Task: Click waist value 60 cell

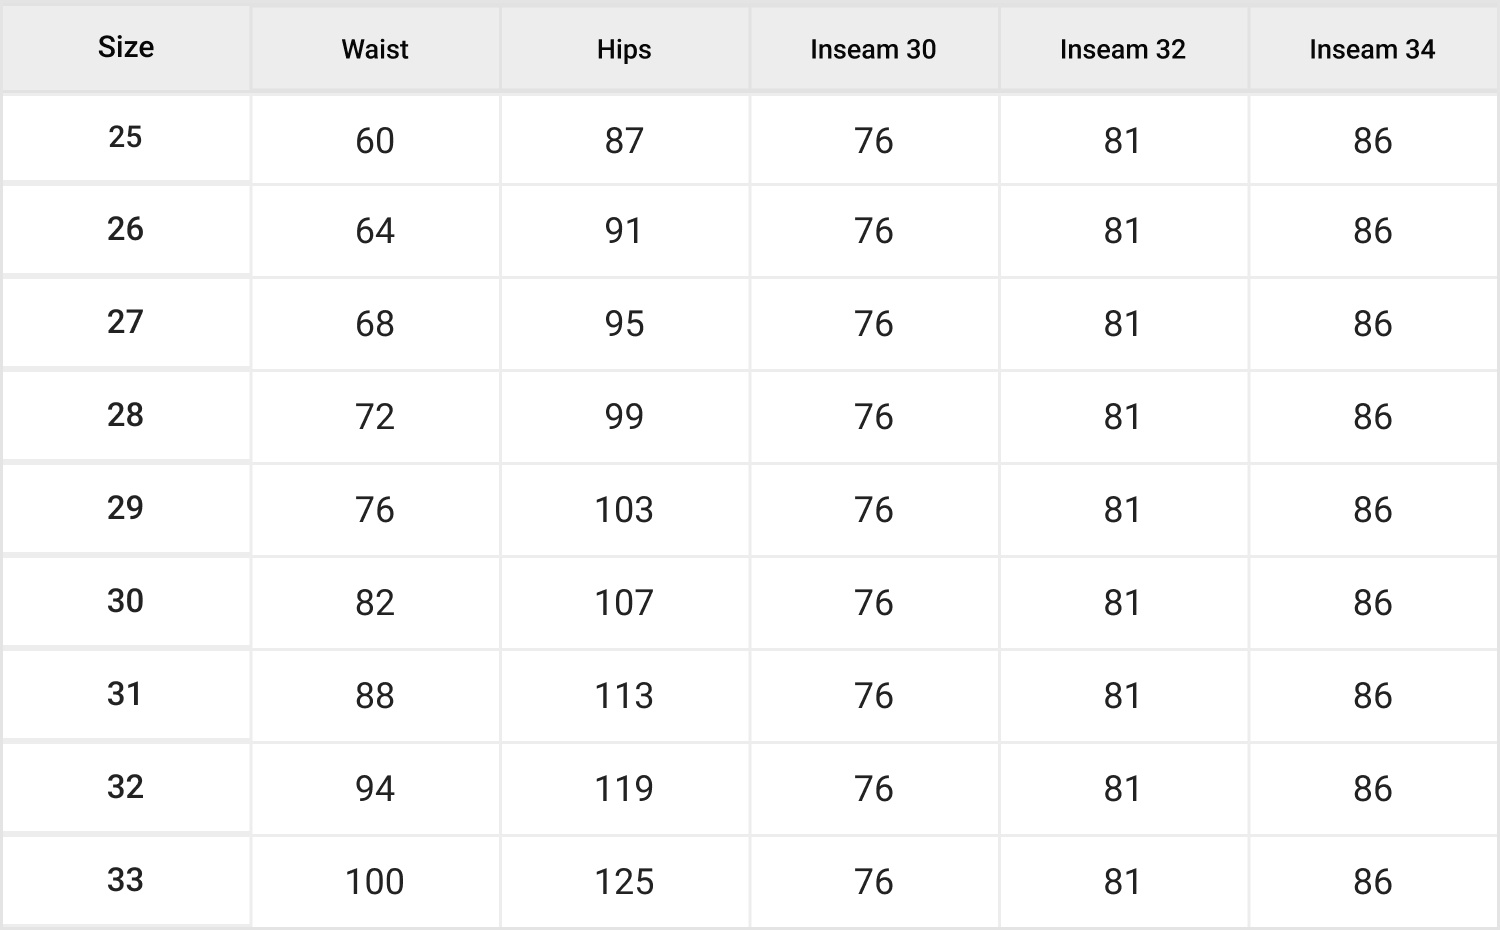Action: click(375, 141)
